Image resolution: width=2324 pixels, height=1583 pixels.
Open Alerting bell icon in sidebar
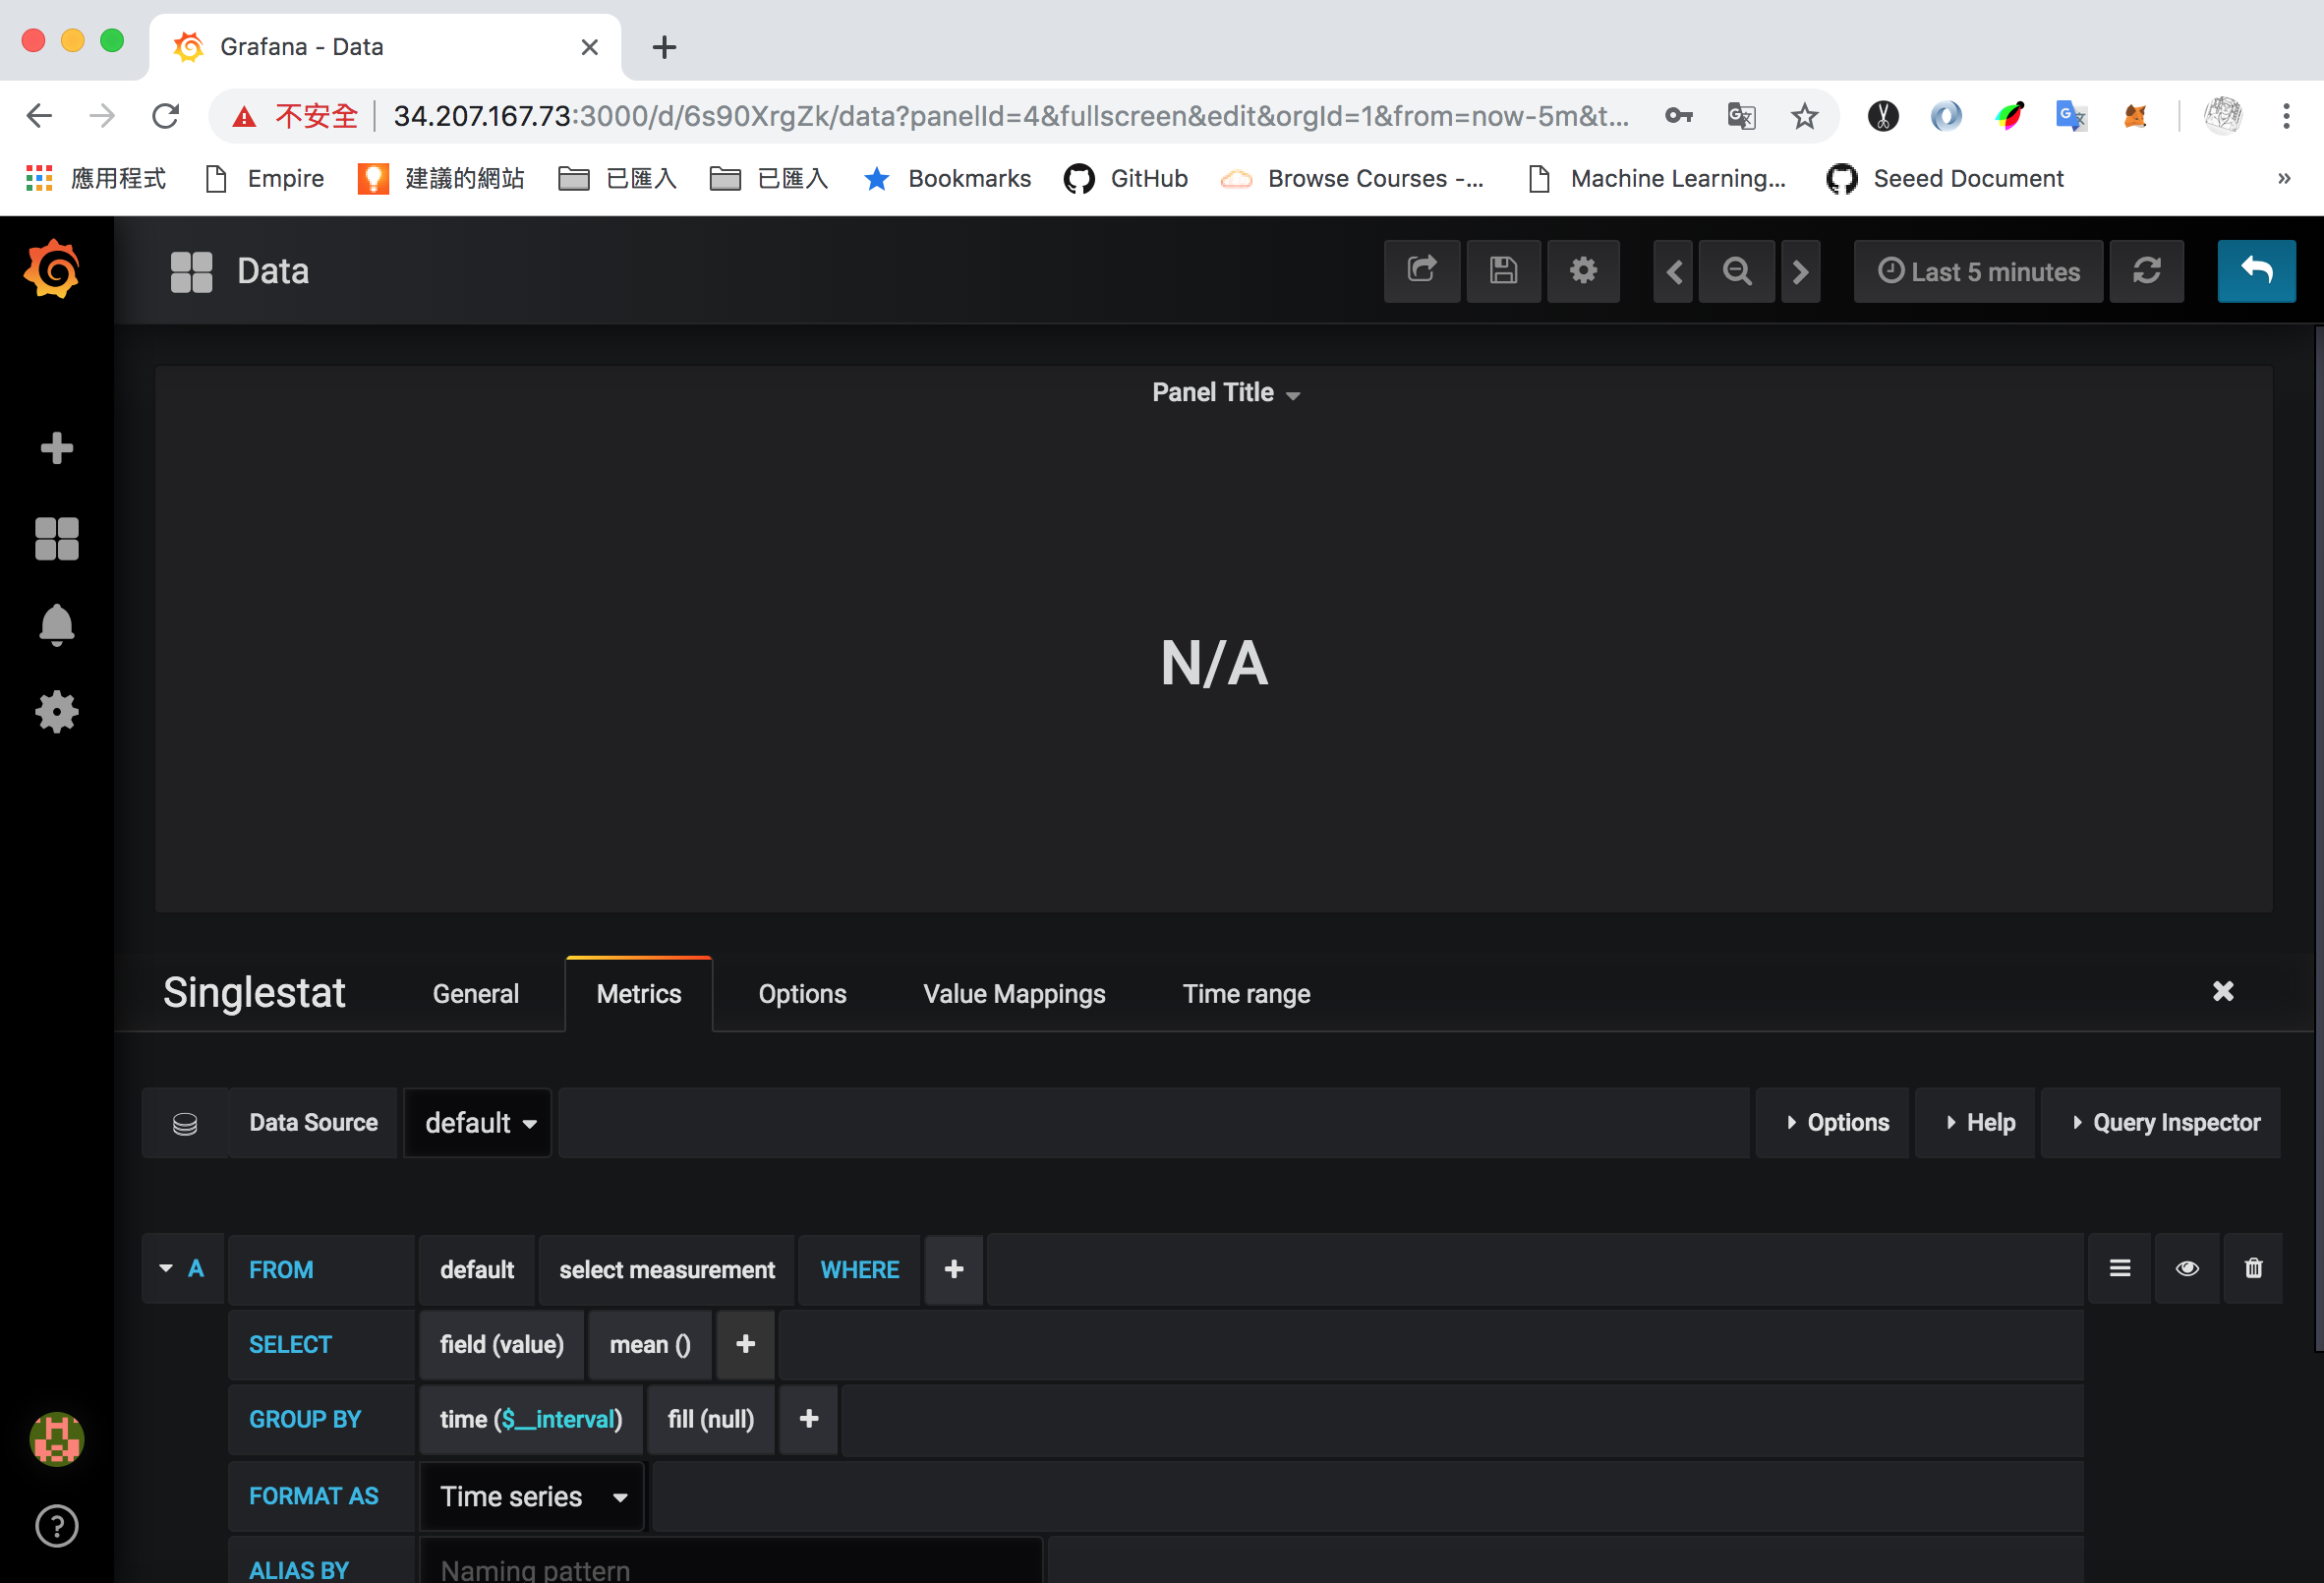(x=56, y=625)
